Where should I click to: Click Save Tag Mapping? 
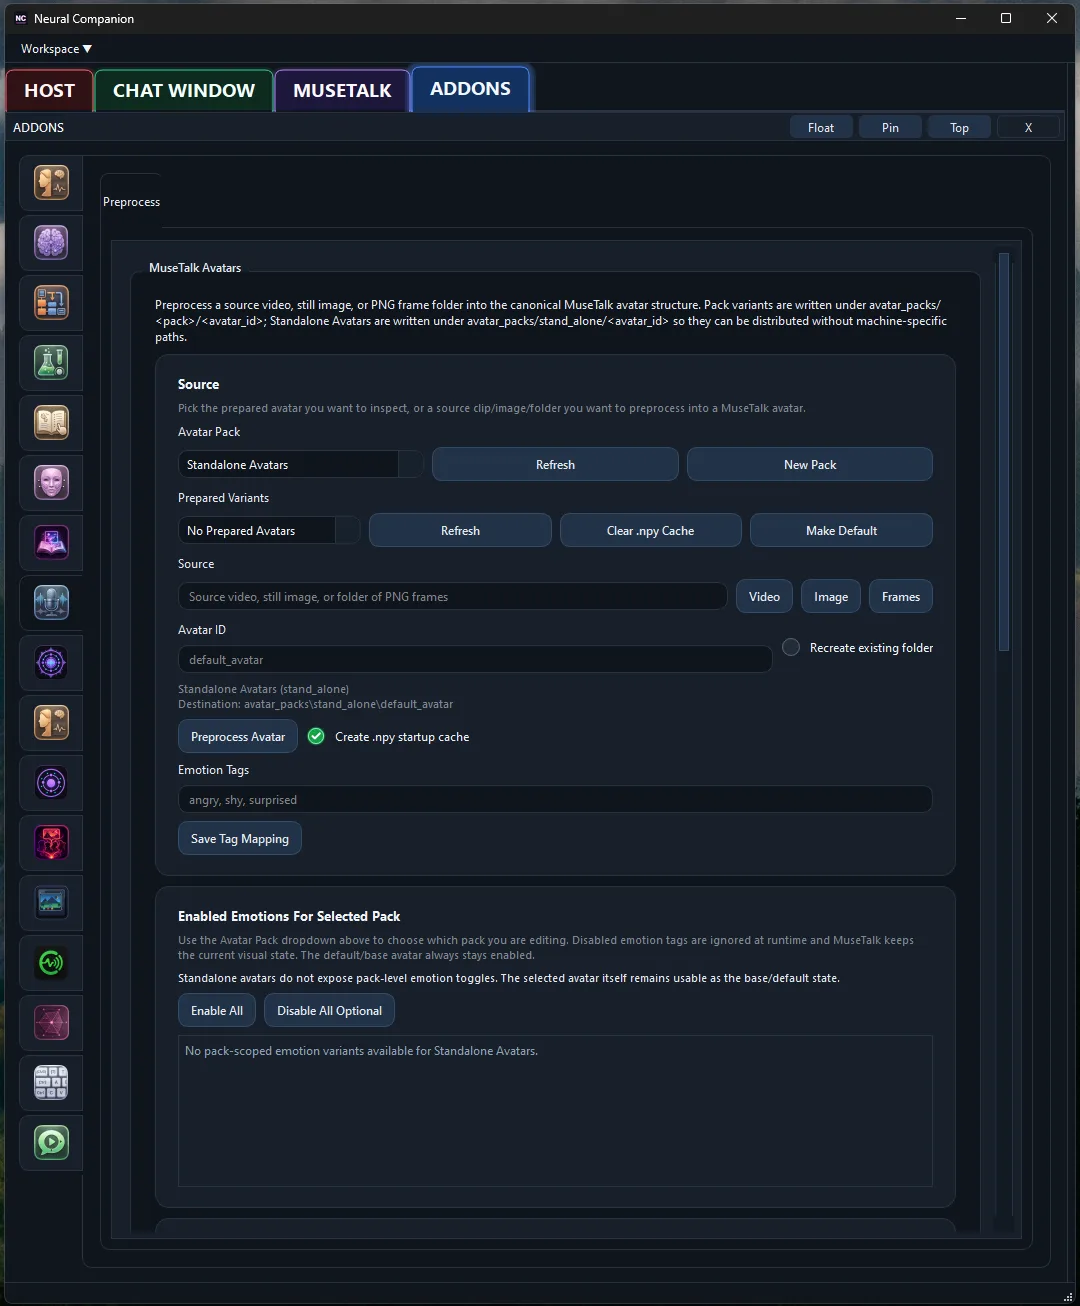pyautogui.click(x=240, y=838)
